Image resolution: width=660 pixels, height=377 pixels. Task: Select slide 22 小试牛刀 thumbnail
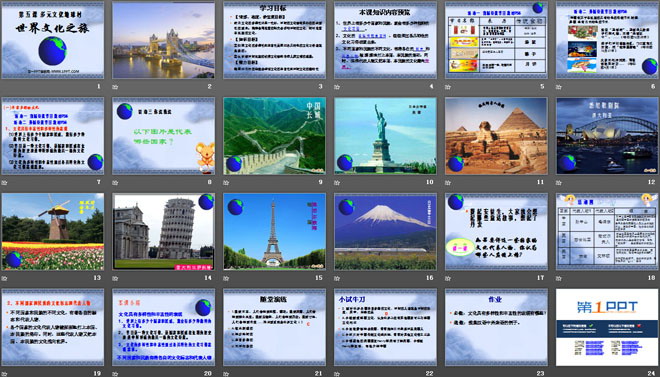pos(386,327)
